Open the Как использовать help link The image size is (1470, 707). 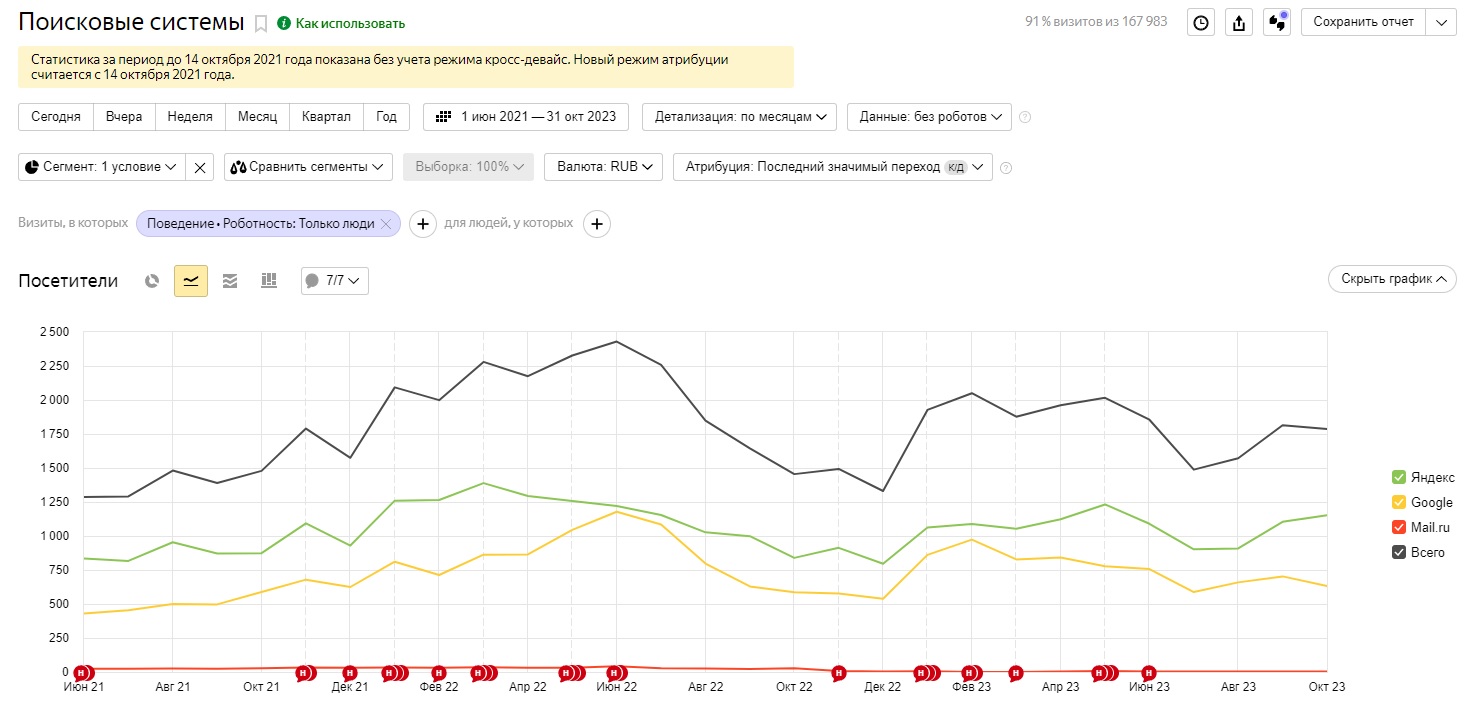(x=341, y=23)
